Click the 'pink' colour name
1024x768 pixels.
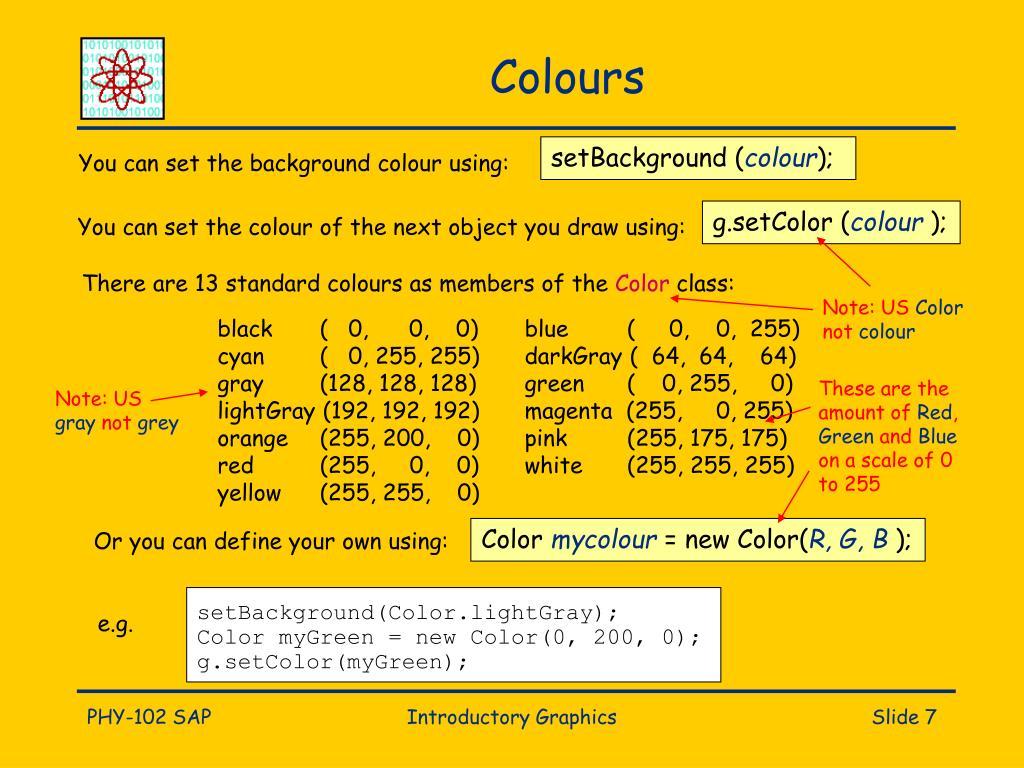pyautogui.click(x=545, y=438)
